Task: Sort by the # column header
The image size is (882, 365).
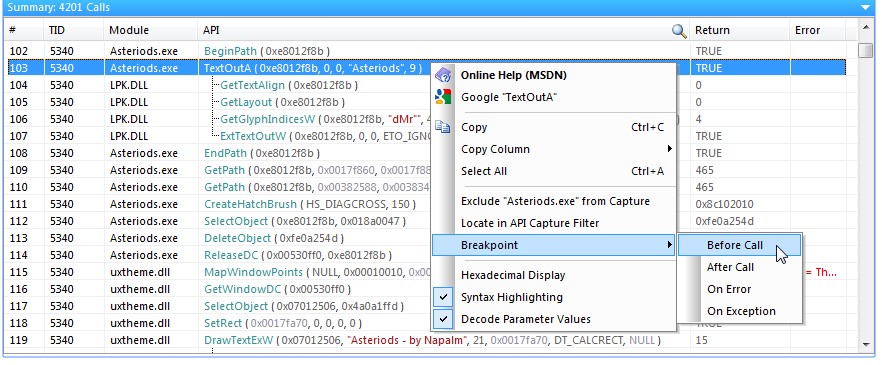Action: click(24, 30)
